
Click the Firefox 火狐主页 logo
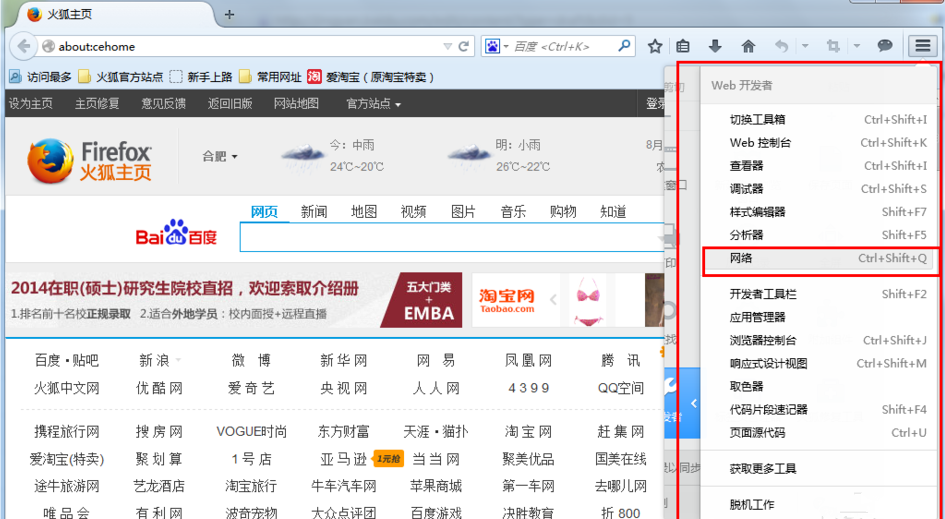tap(90, 160)
